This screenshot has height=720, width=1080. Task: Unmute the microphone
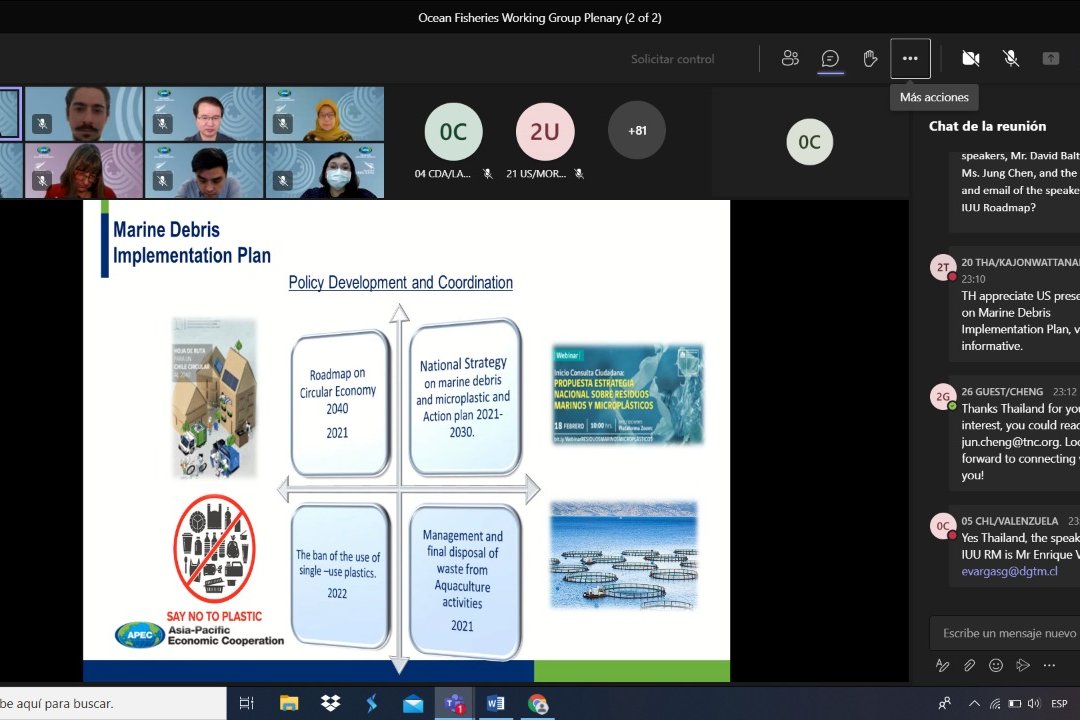tap(1010, 59)
